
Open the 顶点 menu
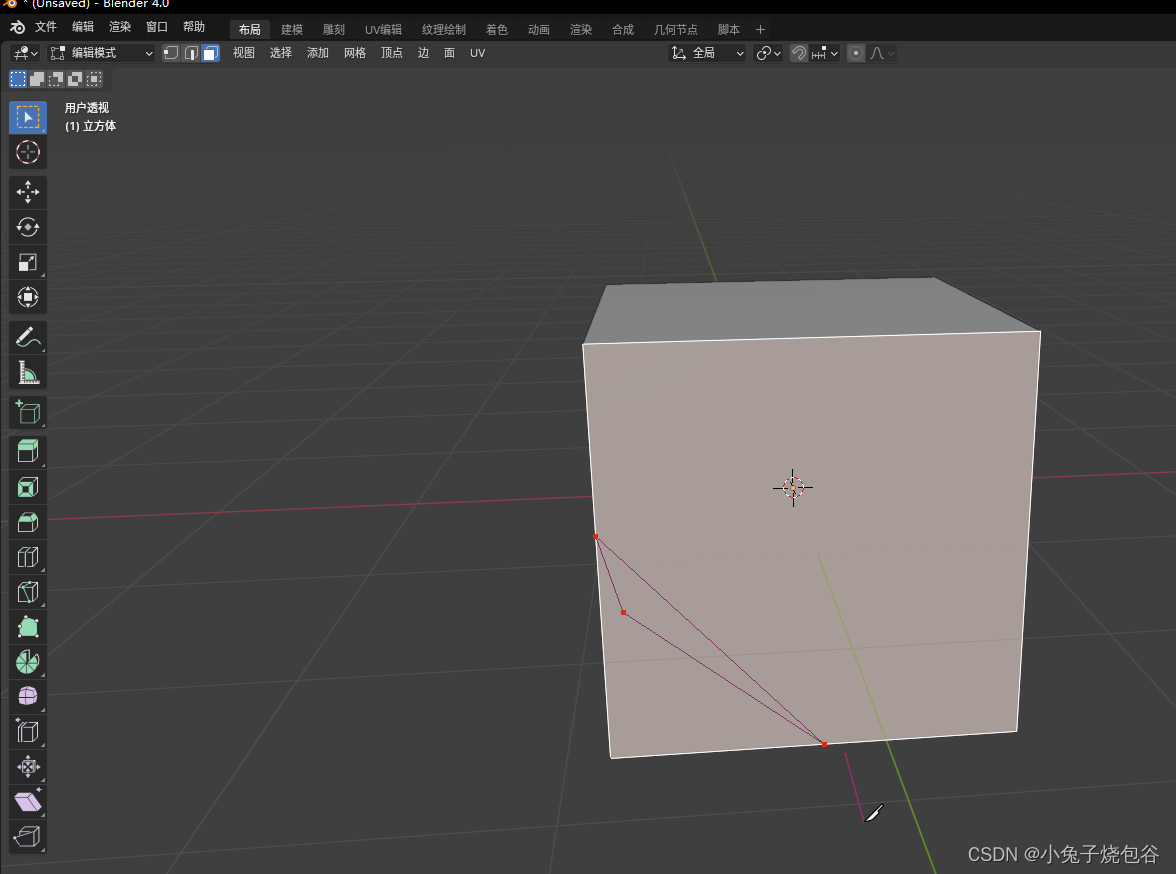coord(392,53)
